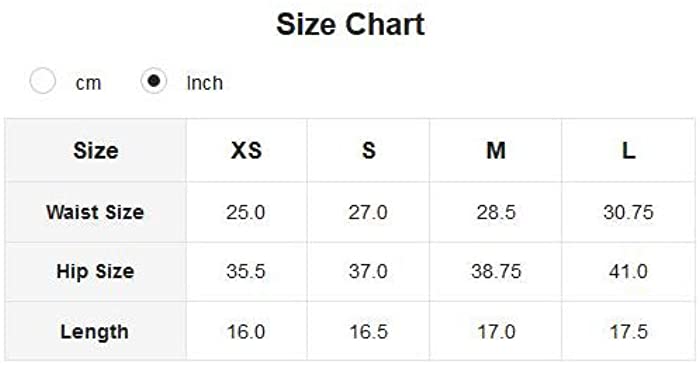Click the Hip Size row label
Viewport: 700px width, 365px height.
[95, 271]
